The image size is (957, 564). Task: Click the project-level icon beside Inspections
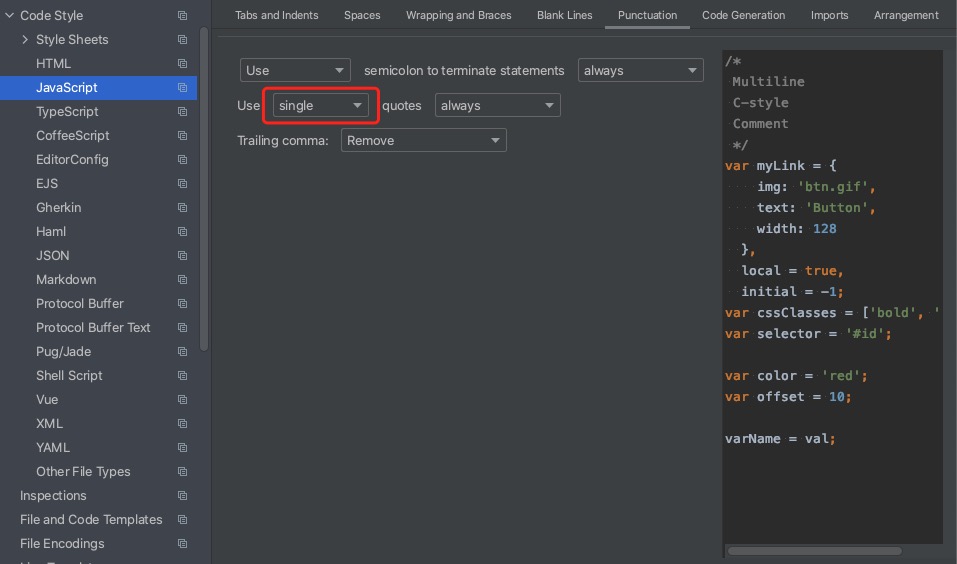[182, 496]
